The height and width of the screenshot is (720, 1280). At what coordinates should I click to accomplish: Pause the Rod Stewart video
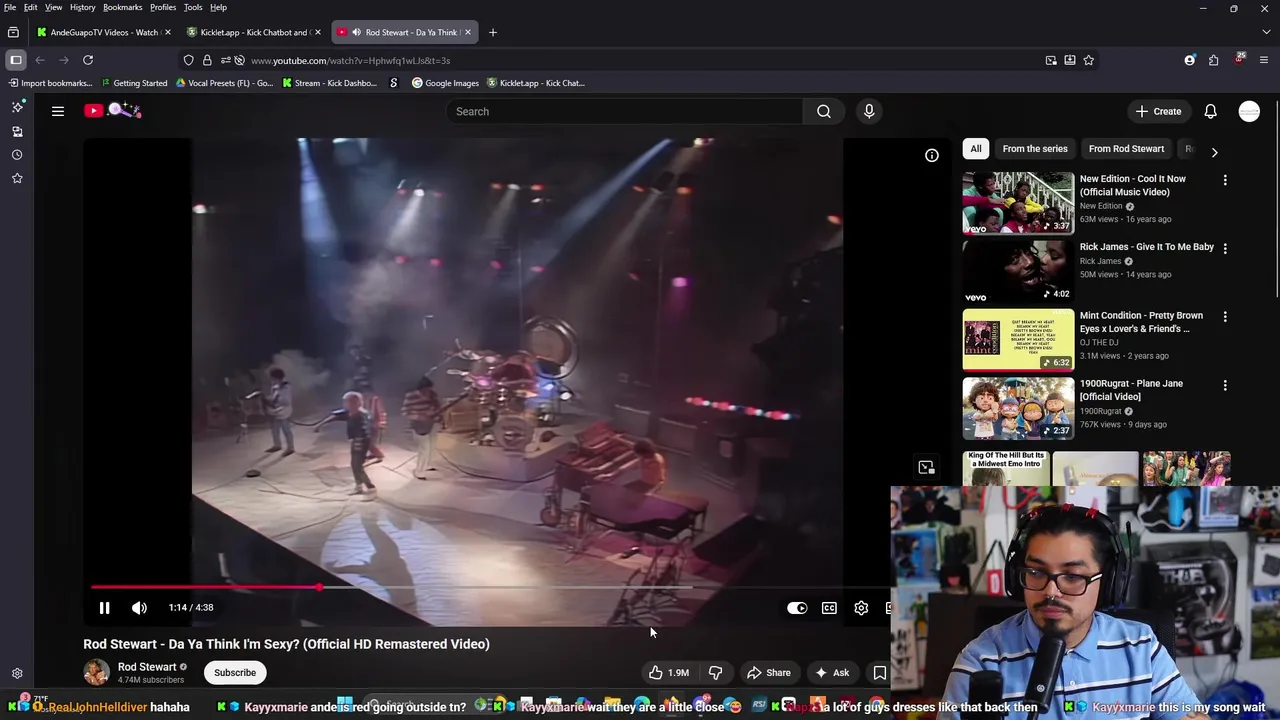click(104, 608)
